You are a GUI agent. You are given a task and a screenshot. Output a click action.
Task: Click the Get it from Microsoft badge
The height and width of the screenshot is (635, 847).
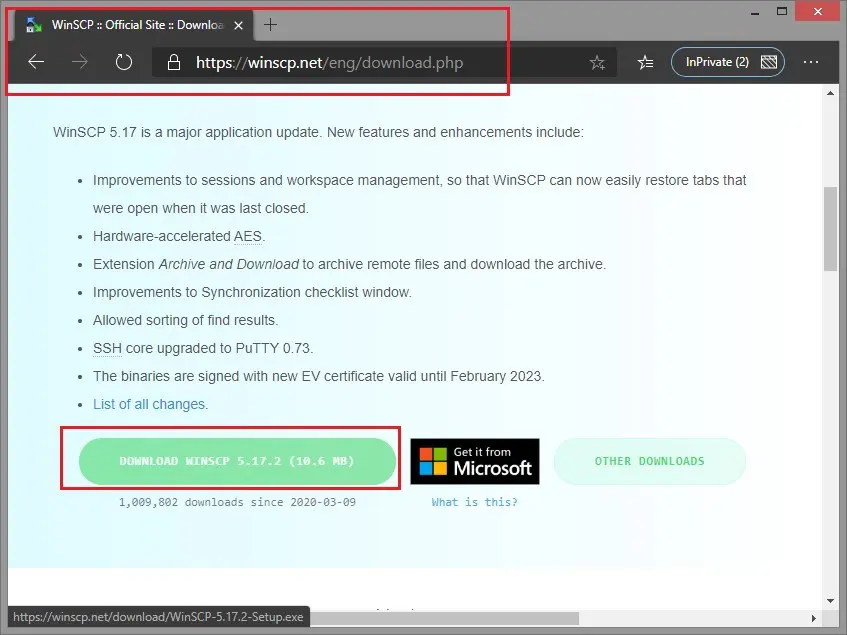(475, 461)
